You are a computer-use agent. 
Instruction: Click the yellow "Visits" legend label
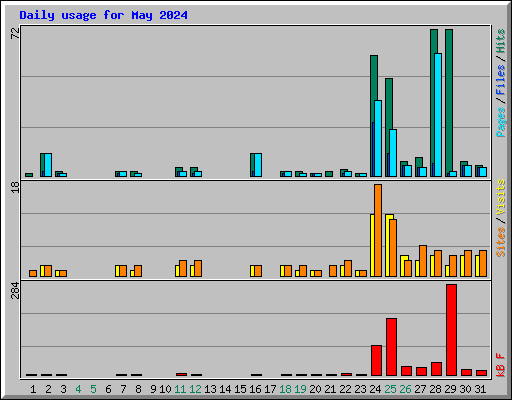[x=501, y=198]
